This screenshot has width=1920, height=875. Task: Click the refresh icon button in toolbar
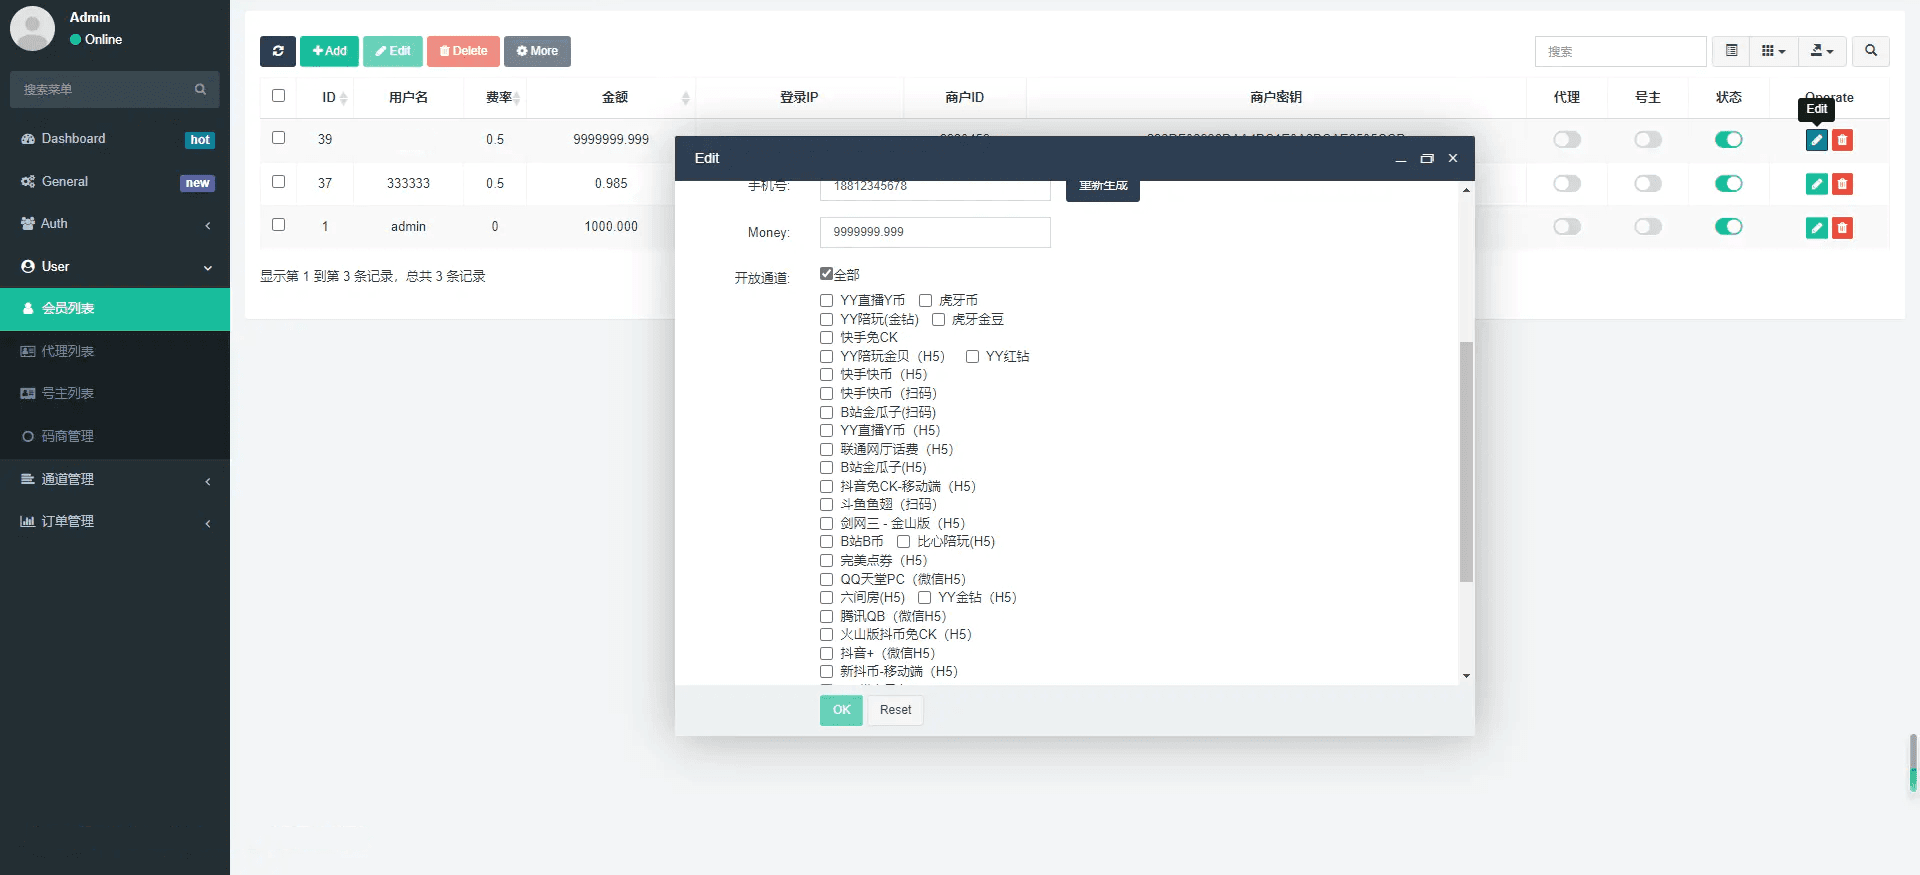[x=277, y=51]
